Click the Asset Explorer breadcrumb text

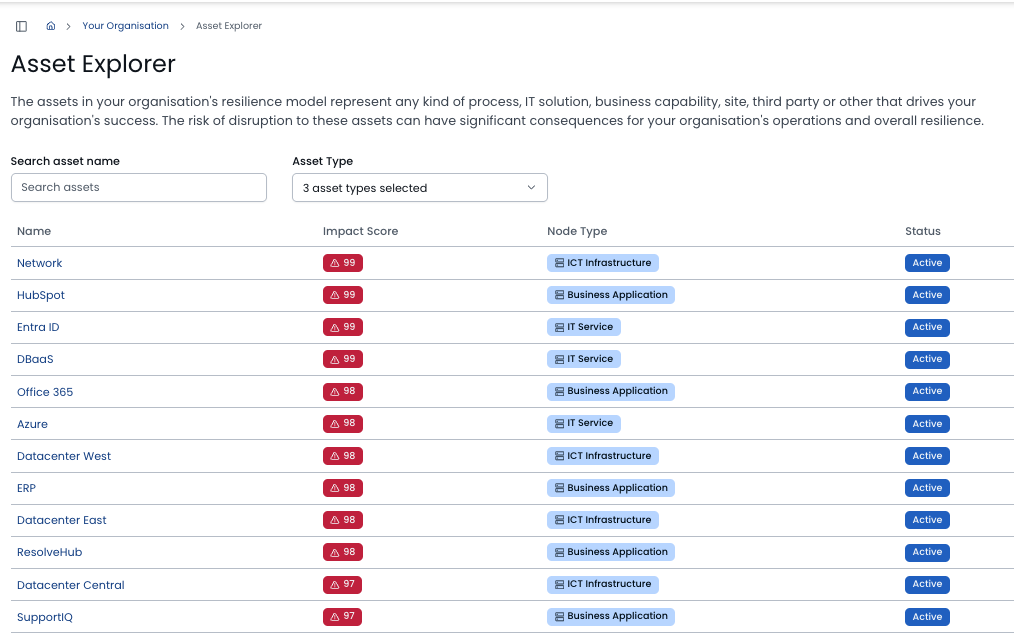(x=229, y=26)
